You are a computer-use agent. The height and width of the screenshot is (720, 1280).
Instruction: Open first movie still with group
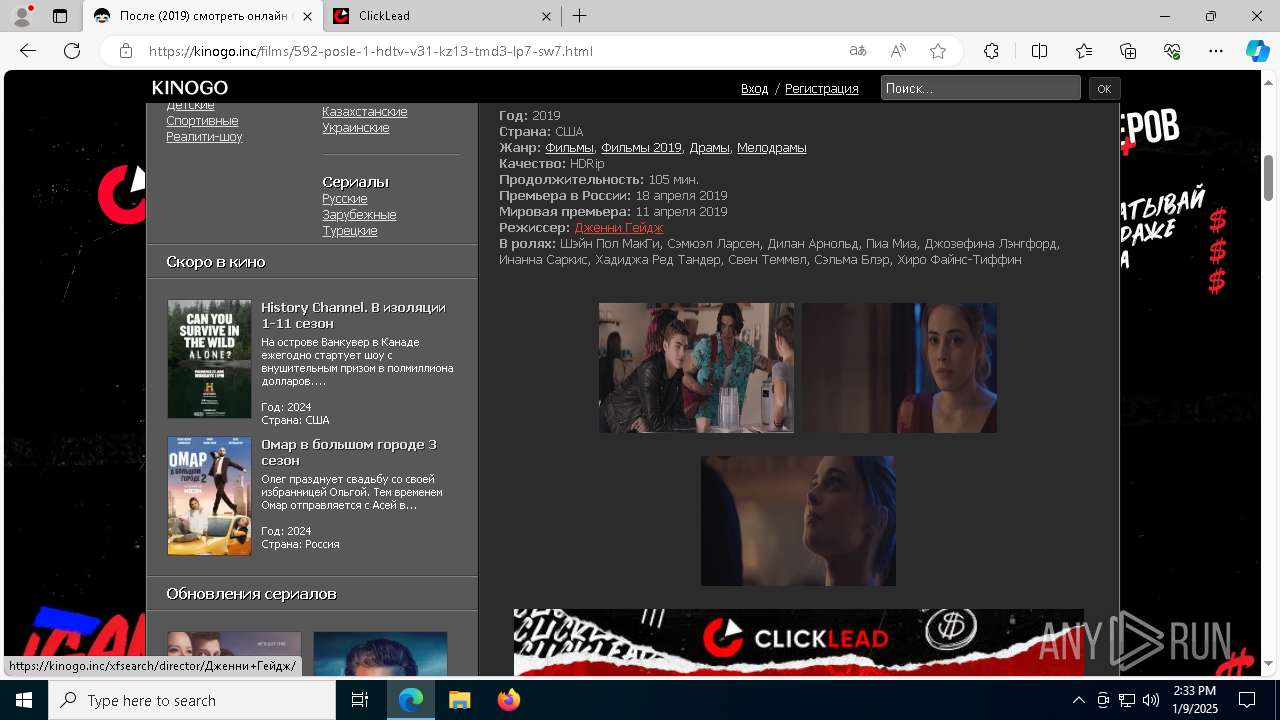(696, 368)
